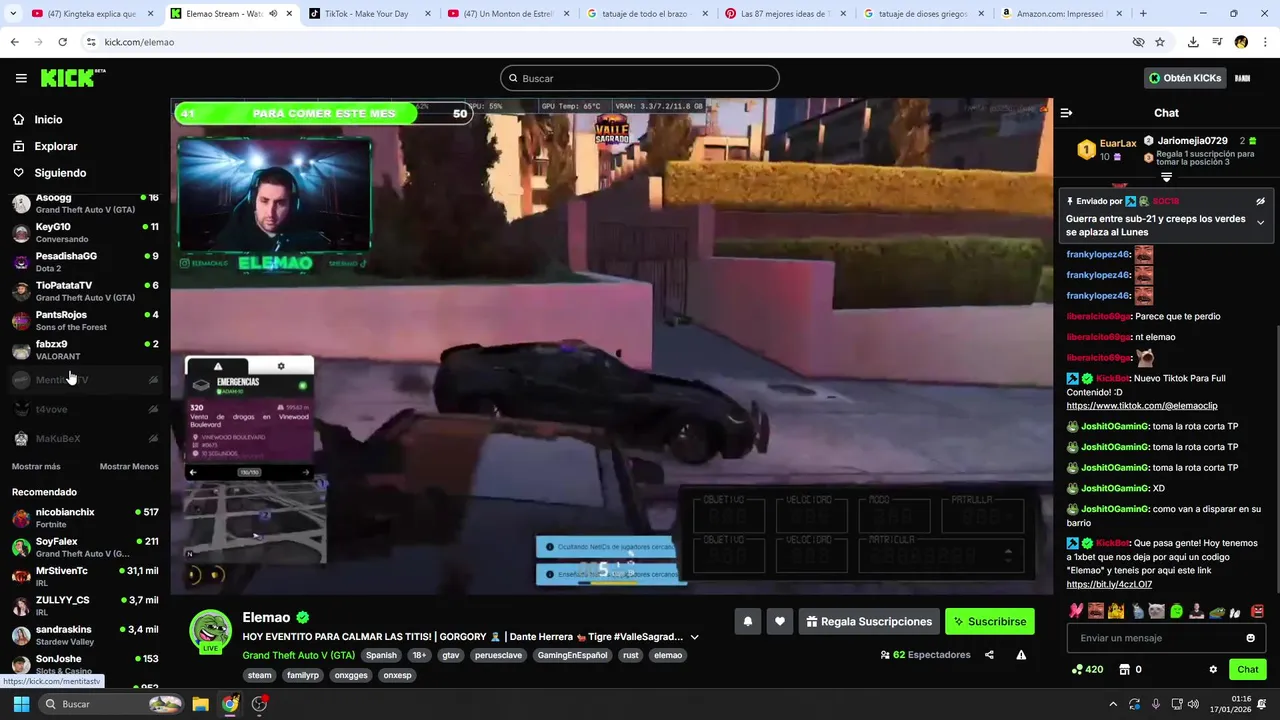1280x720 pixels.
Task: Open TioPatataTV channel in sidebar
Action: pos(85,291)
